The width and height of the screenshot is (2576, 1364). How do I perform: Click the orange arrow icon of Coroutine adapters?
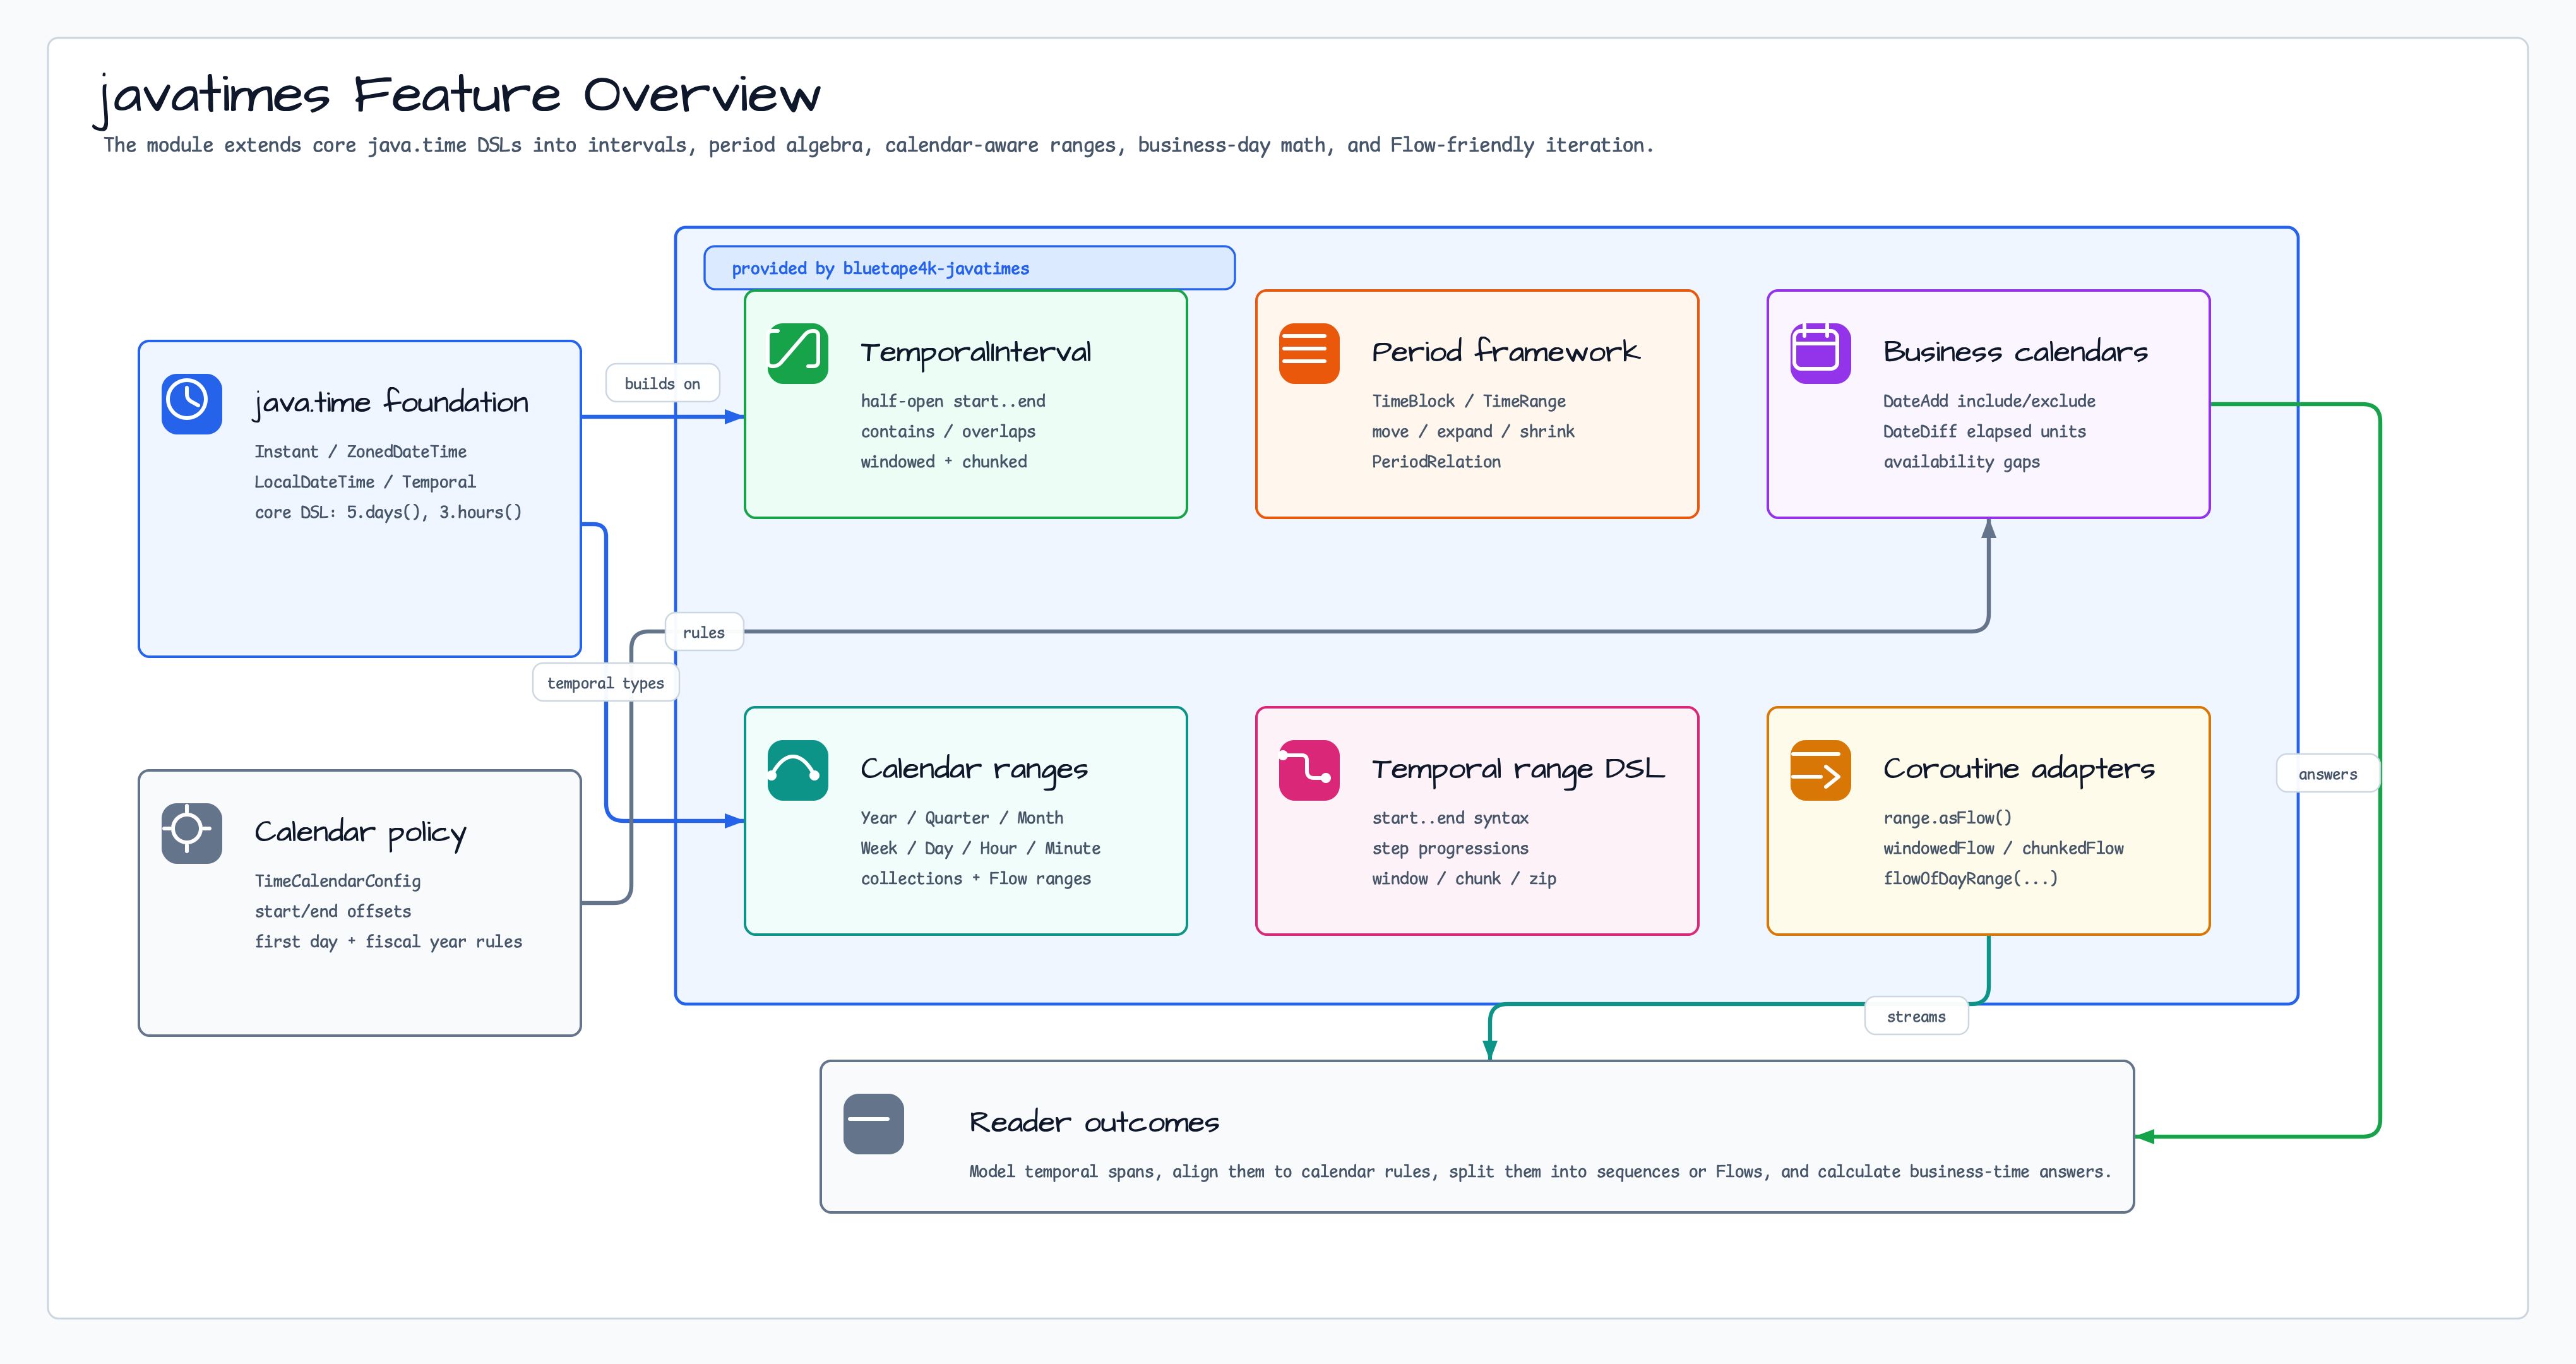pyautogui.click(x=1820, y=770)
